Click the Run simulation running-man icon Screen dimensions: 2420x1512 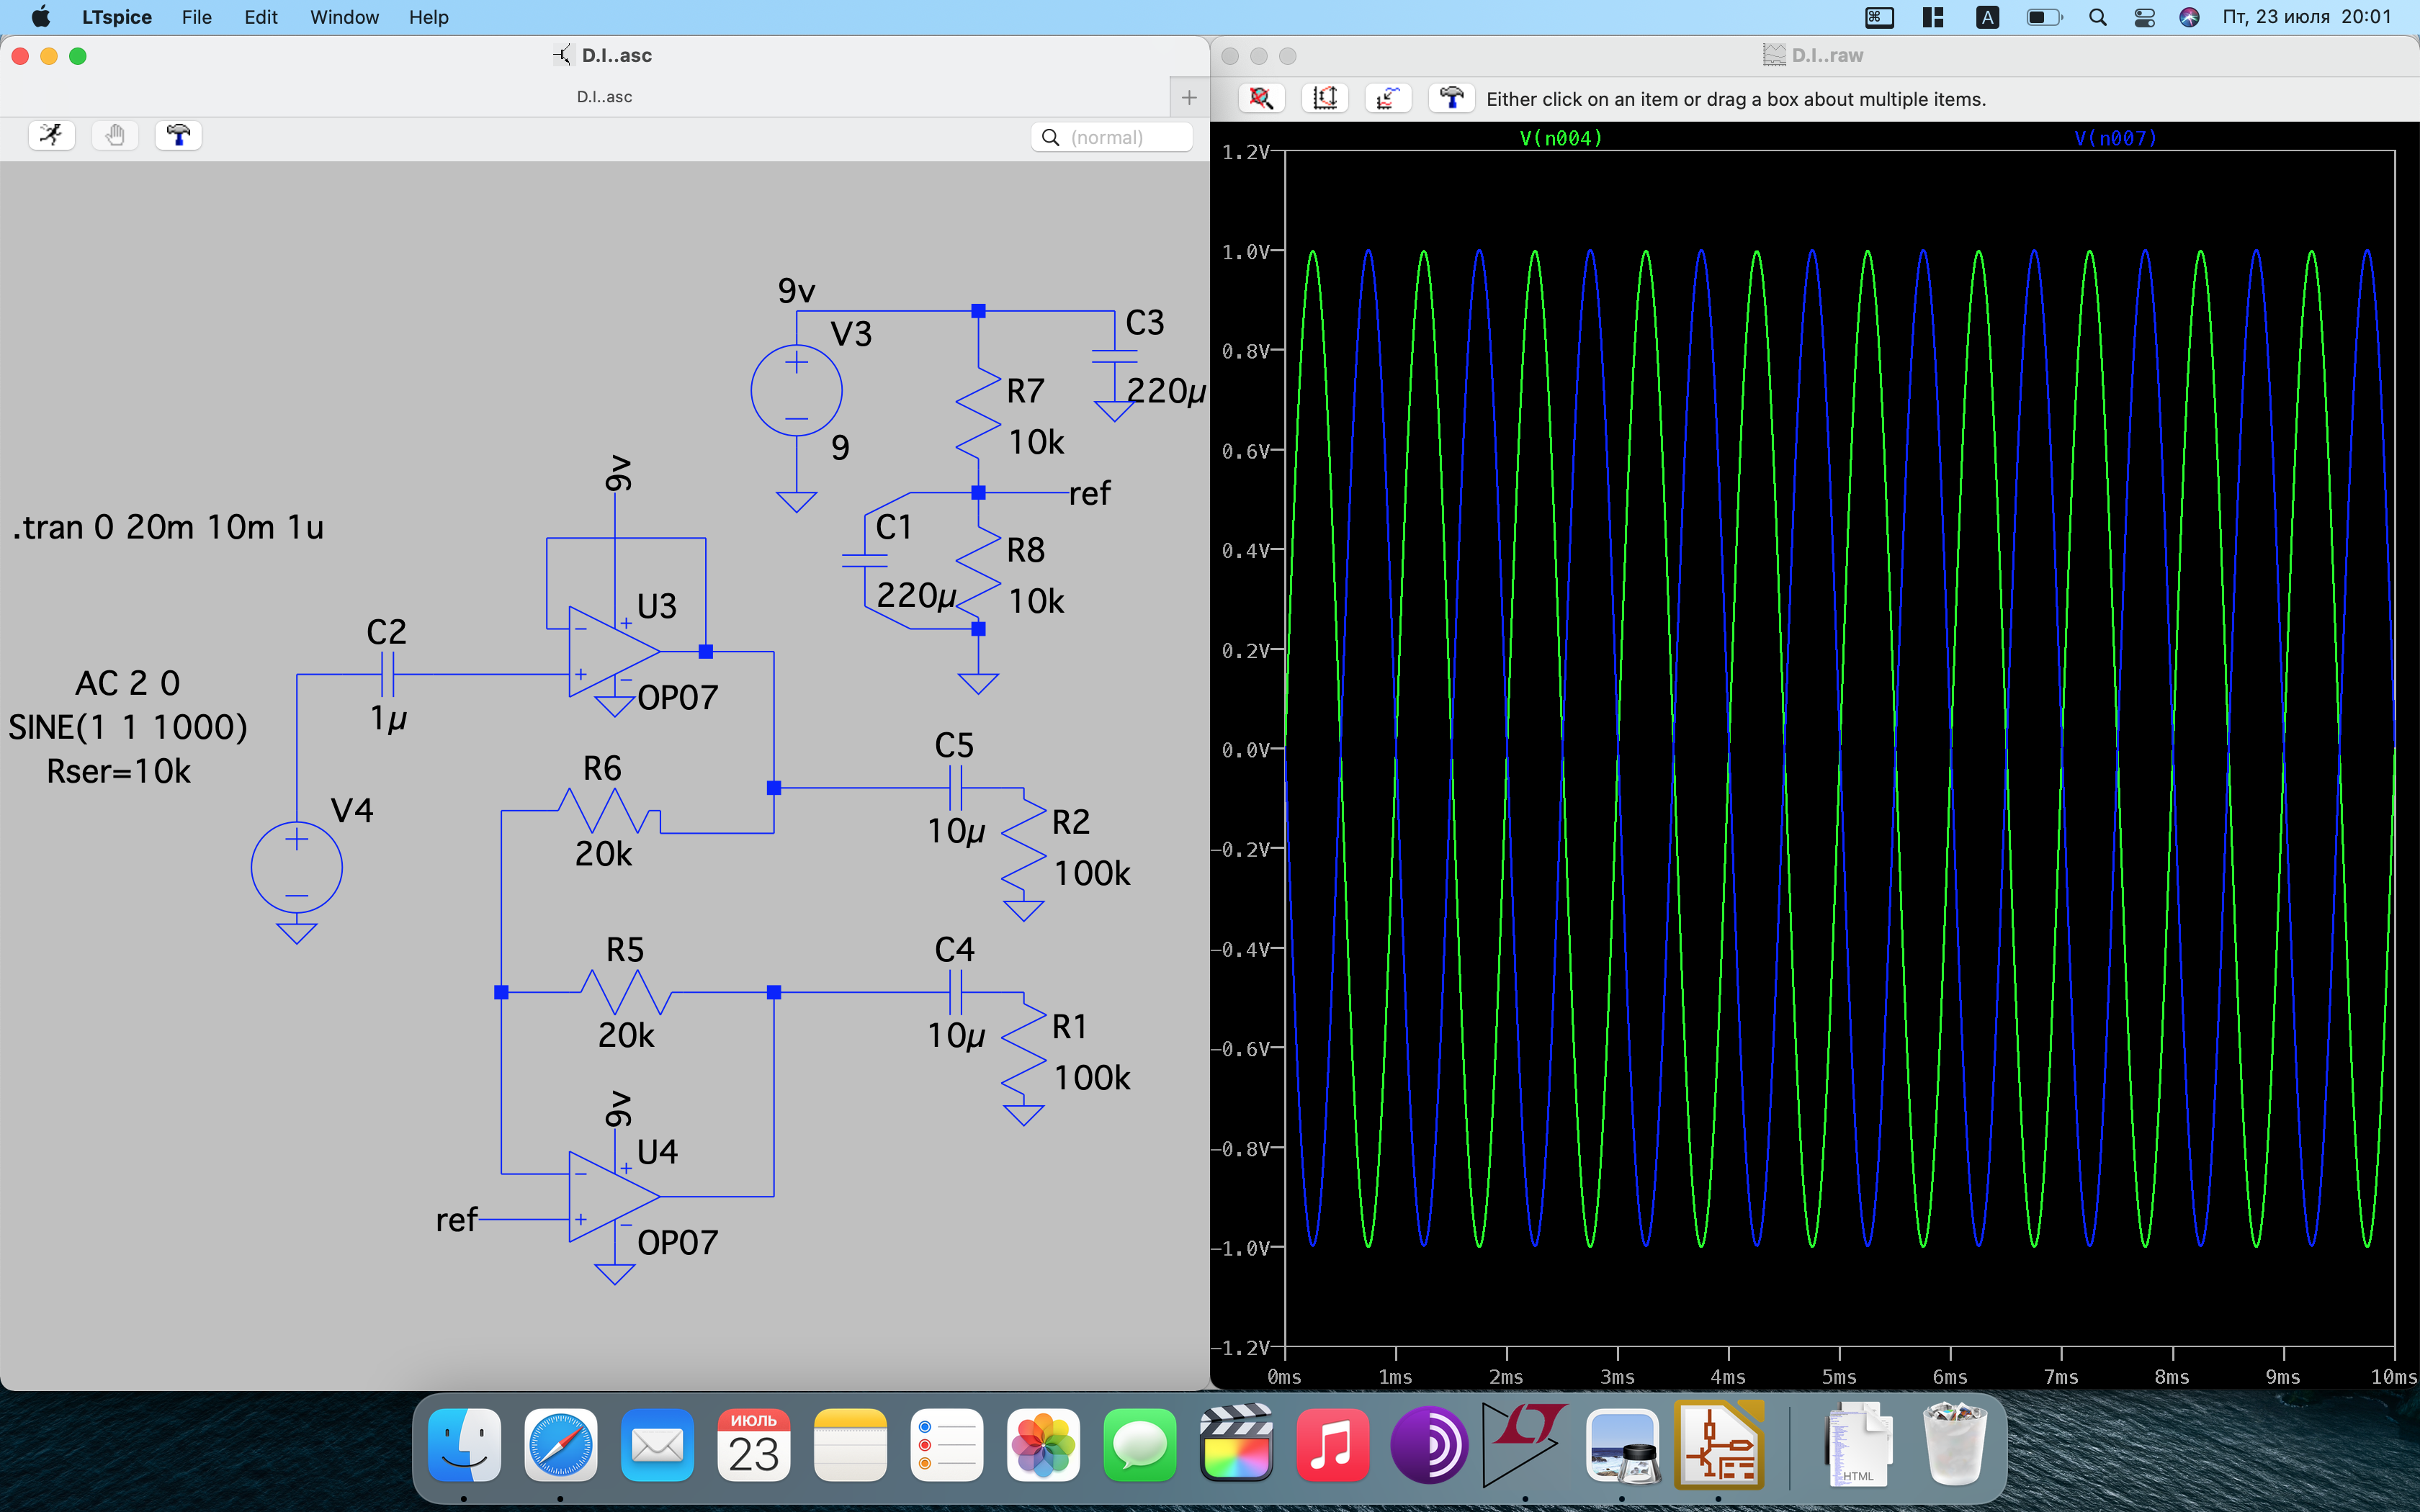point(51,135)
